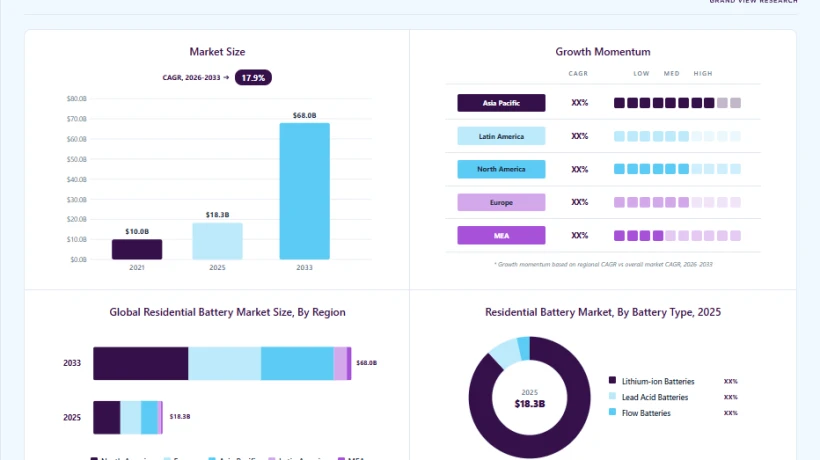Click the '2025' label of the stacked bar
Screen dimensions: 820x460
[x=72, y=417]
